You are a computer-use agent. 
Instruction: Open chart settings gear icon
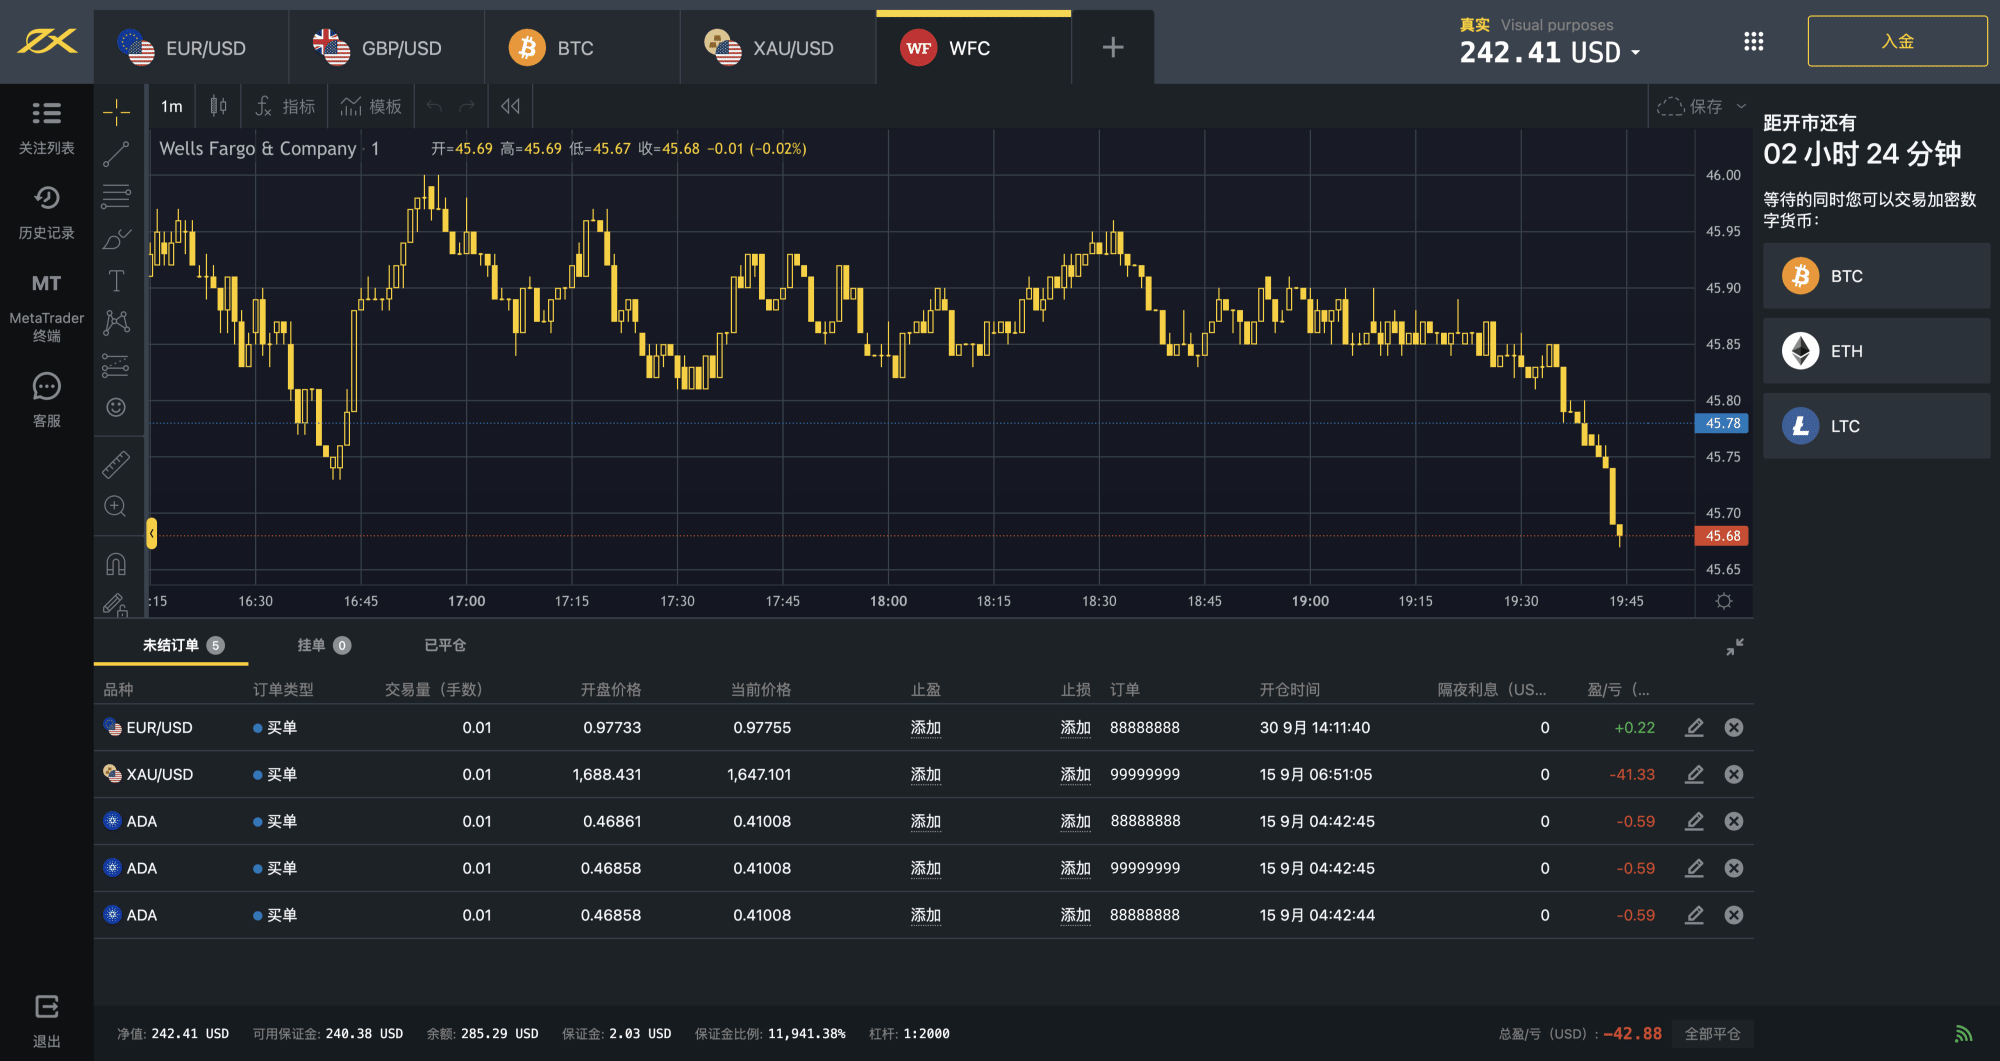pos(1723,601)
